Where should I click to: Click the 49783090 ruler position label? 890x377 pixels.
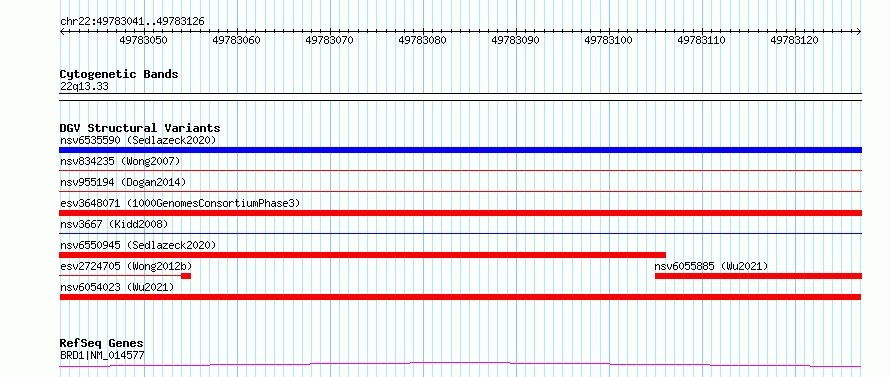(x=515, y=40)
